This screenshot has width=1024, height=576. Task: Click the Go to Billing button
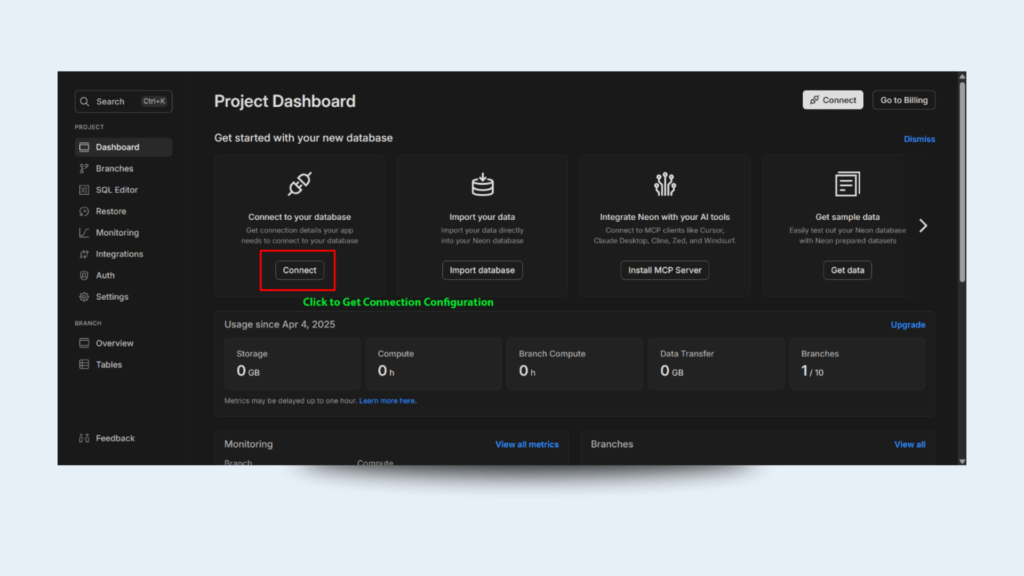(x=903, y=100)
